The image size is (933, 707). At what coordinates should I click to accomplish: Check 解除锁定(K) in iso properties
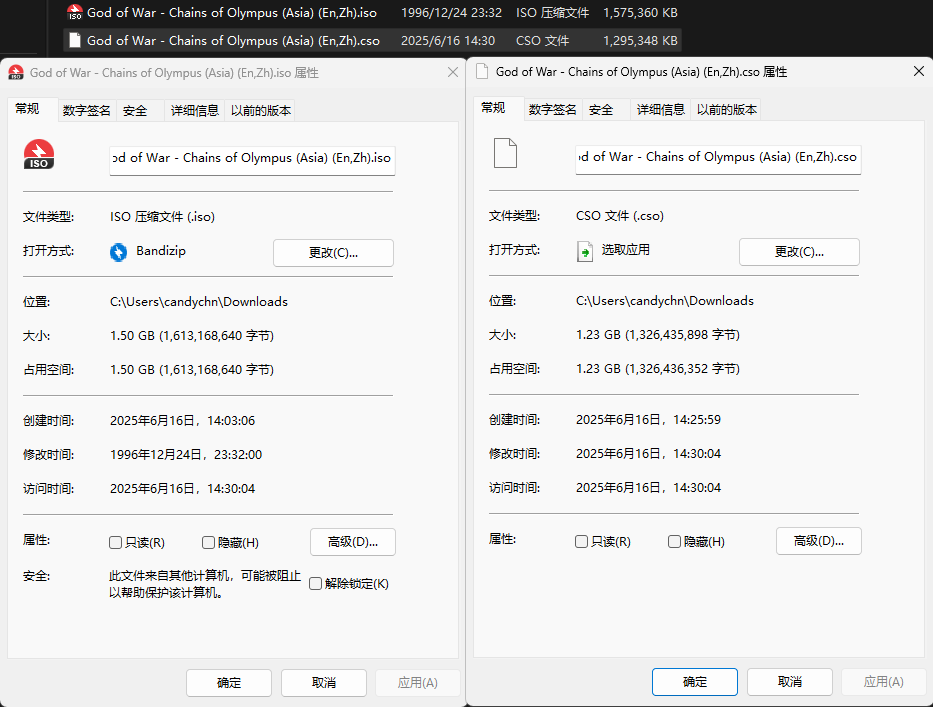pyautogui.click(x=315, y=583)
